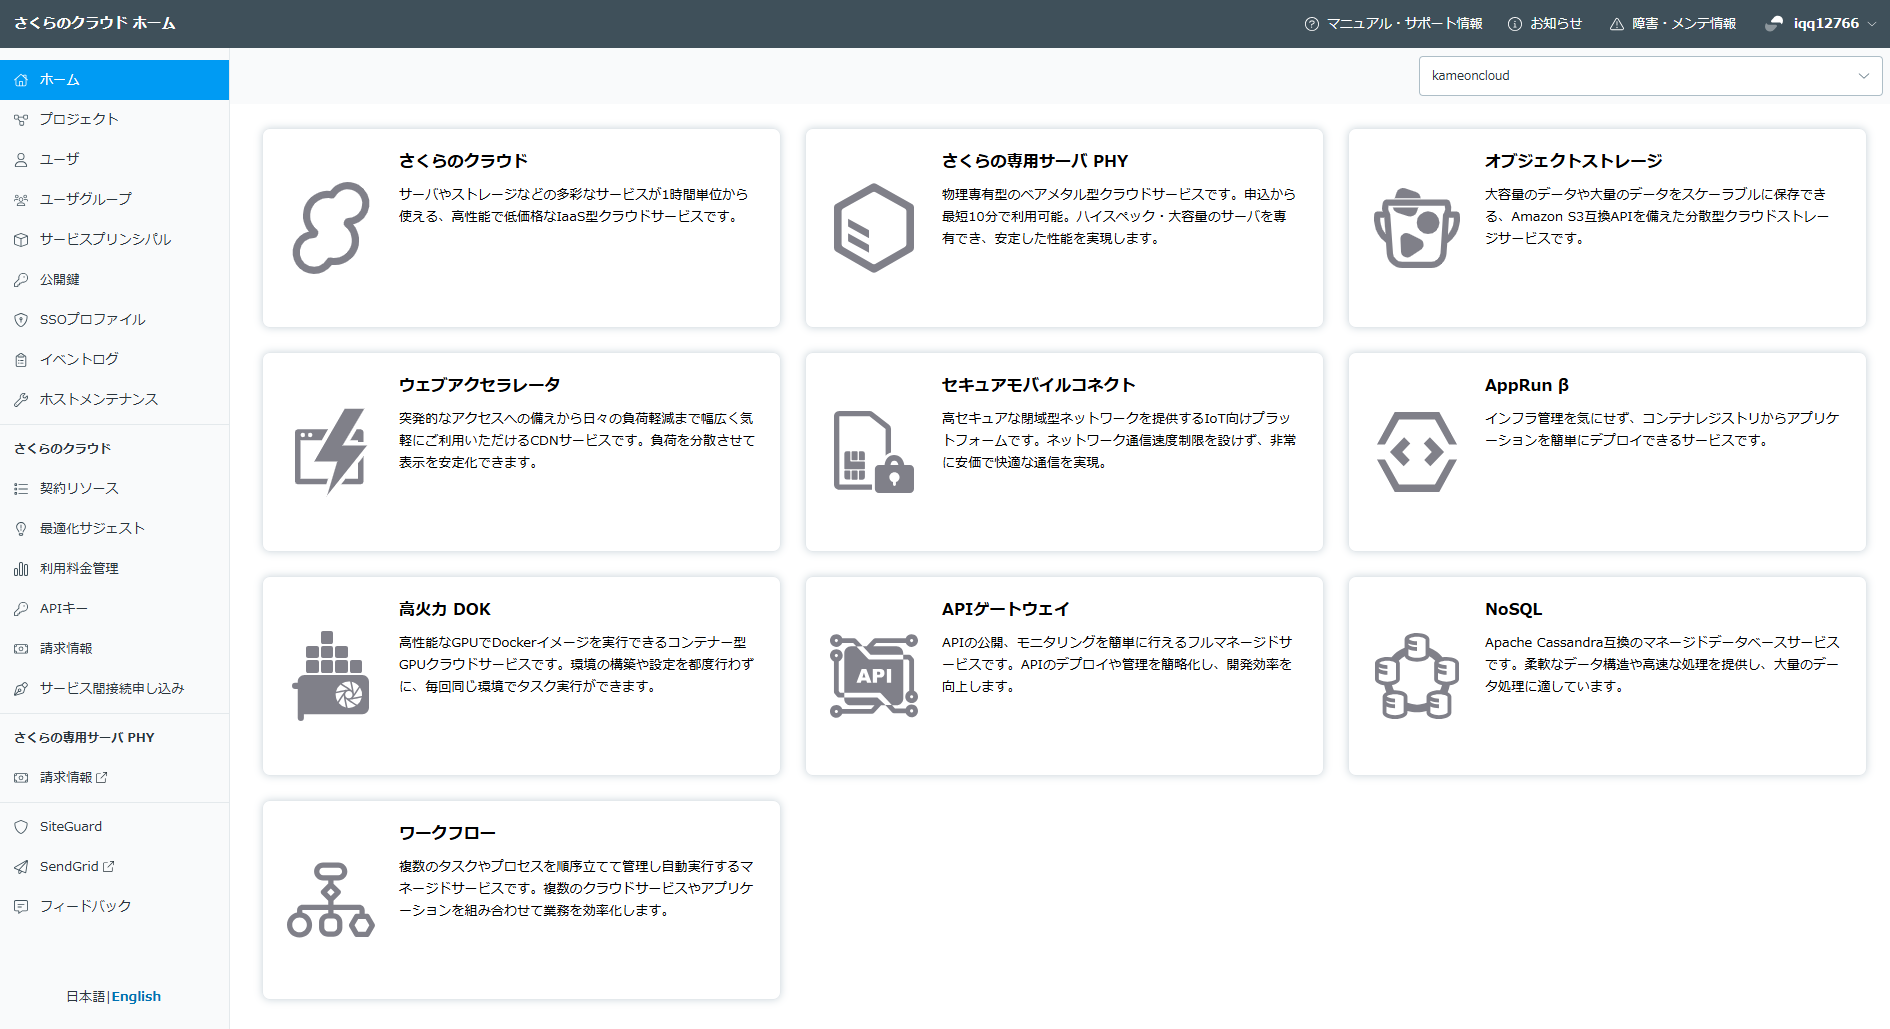Expand the iqq12766 account menu
The image size is (1890, 1029).
point(1820,23)
